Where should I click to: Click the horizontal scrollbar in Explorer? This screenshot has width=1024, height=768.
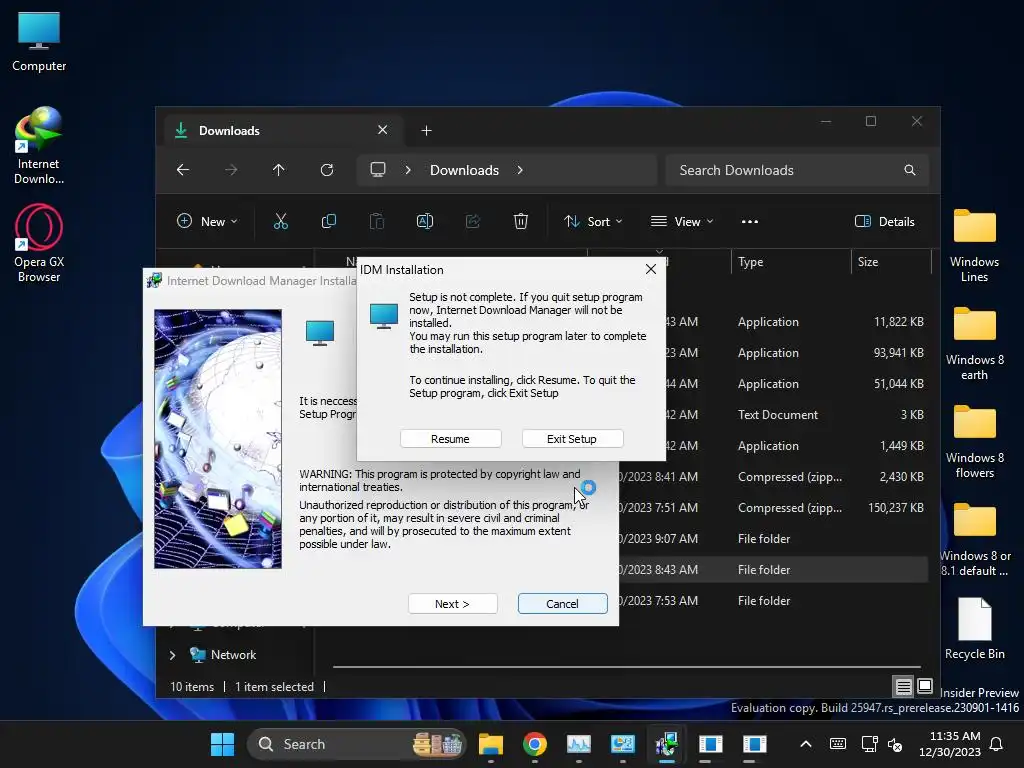pos(627,667)
